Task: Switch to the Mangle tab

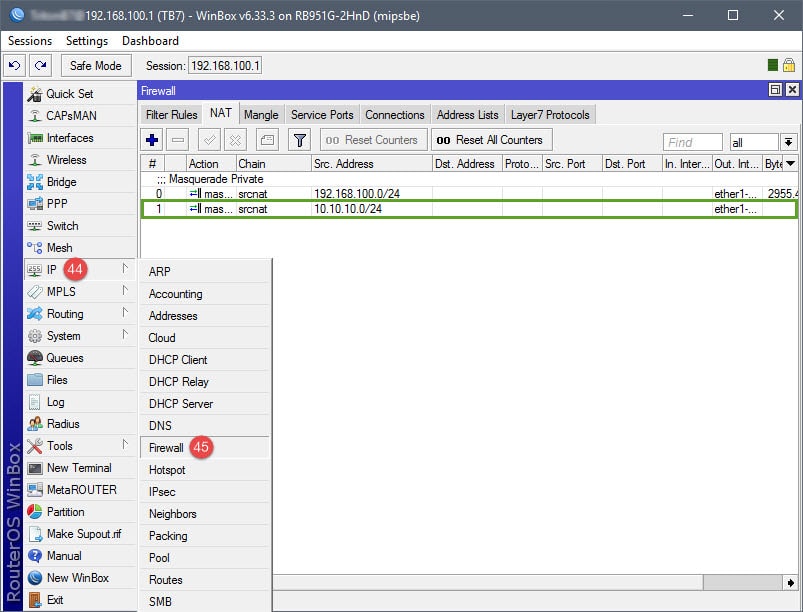Action: point(261,115)
